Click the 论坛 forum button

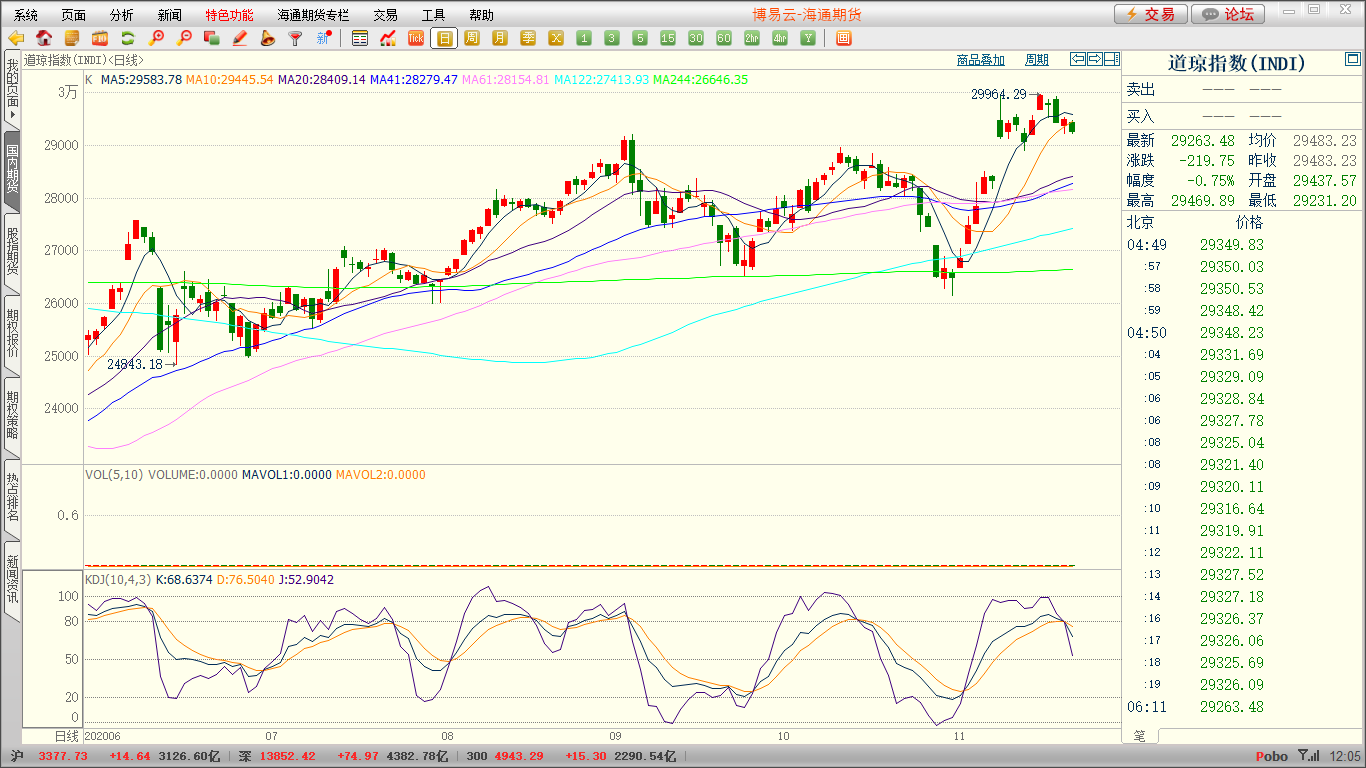[1229, 14]
